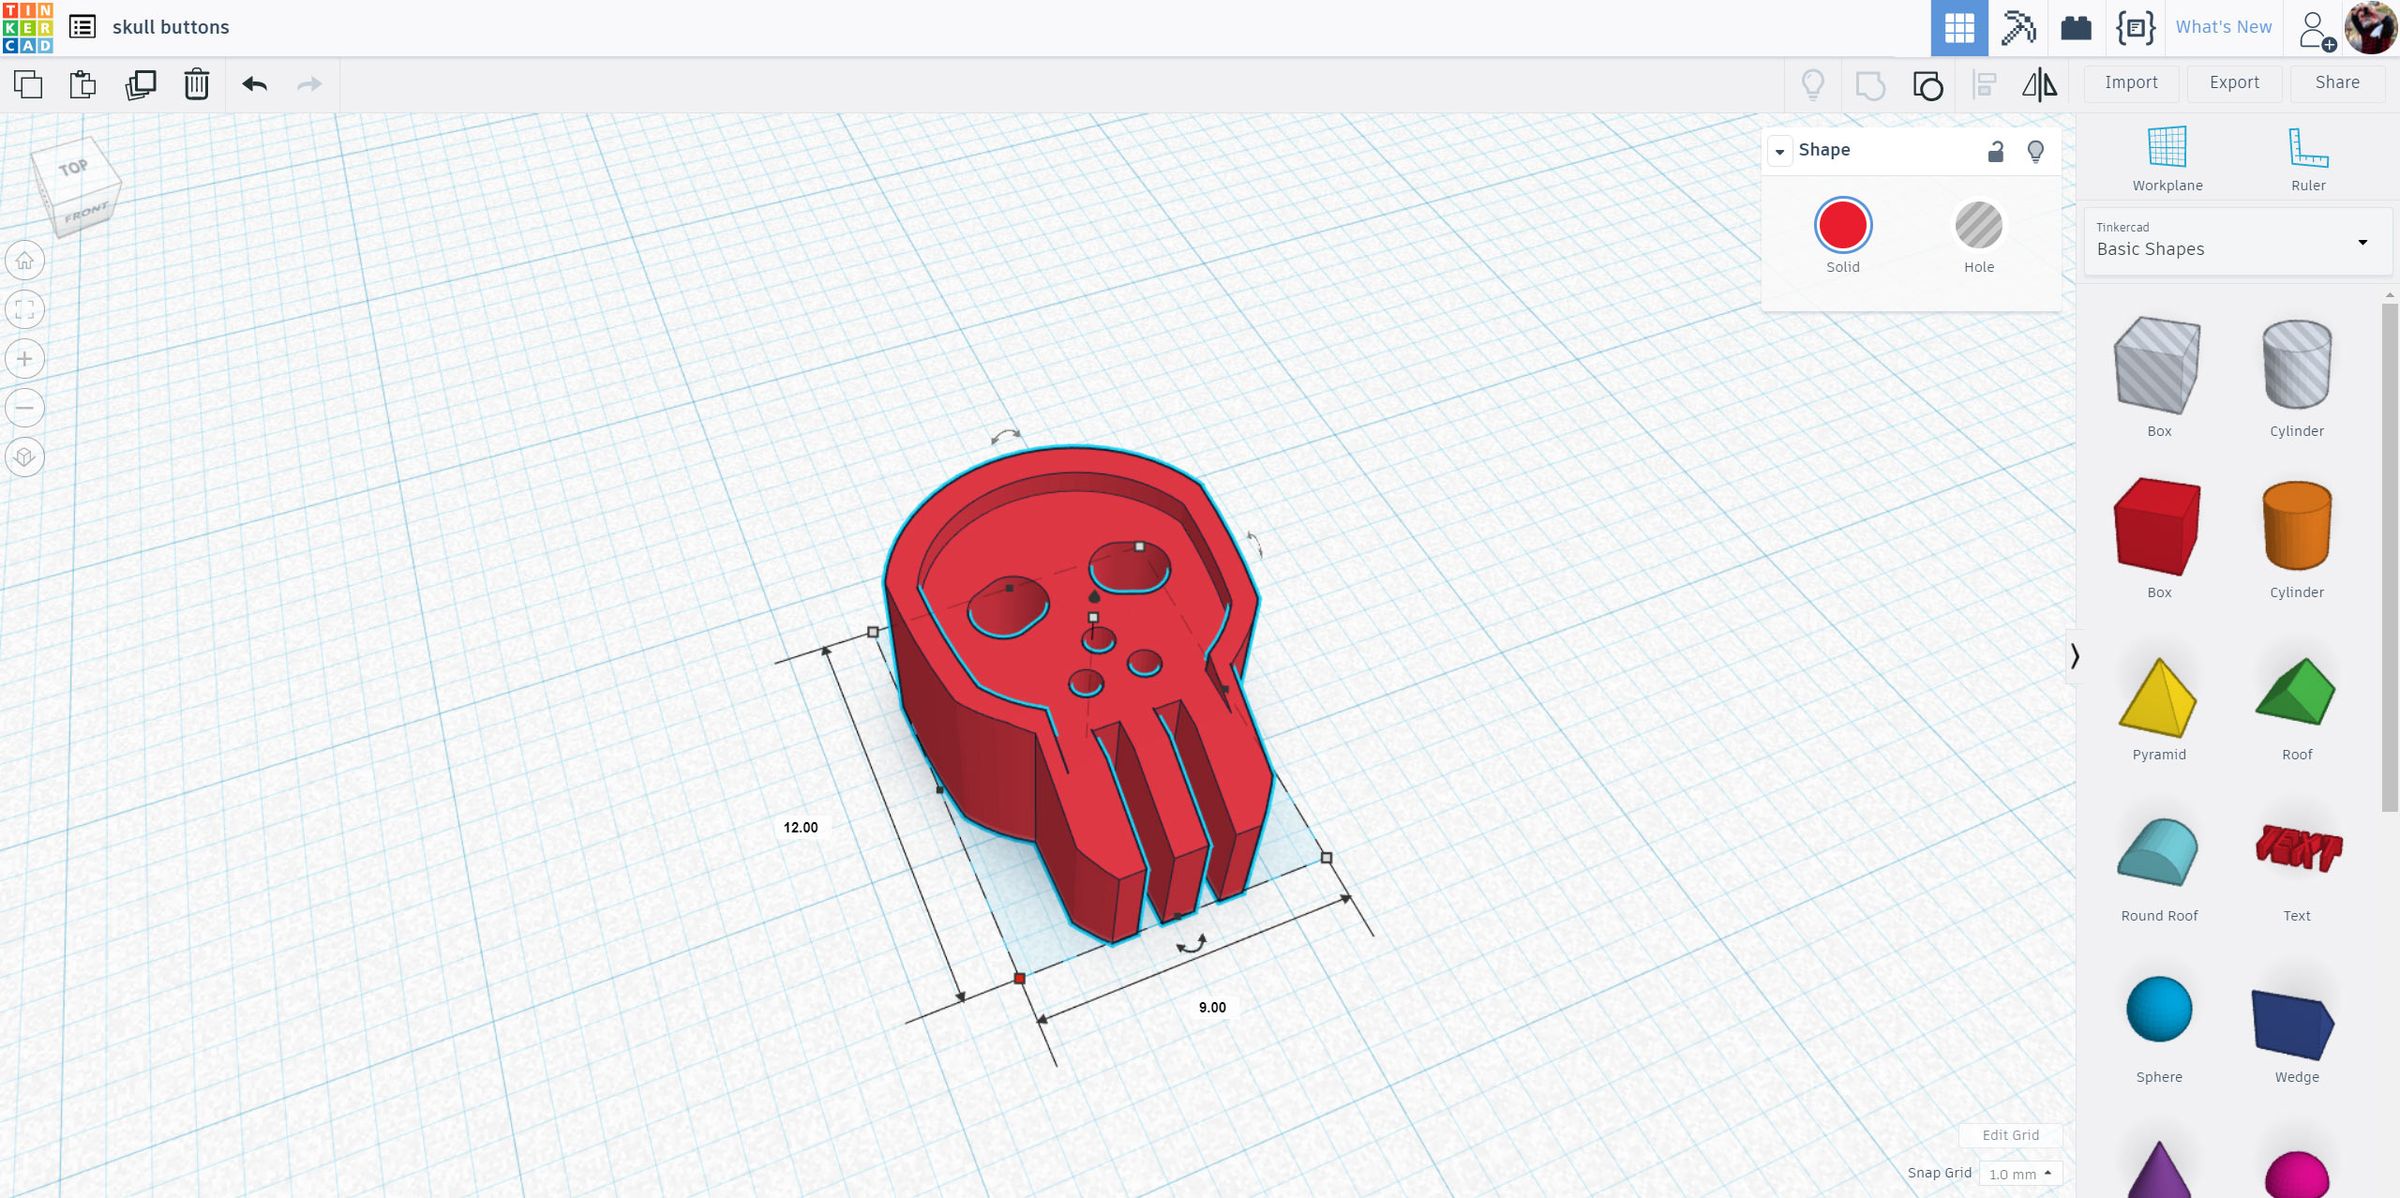Open the Snap Grid value dropdown
Viewport: 2400px width, 1198px height.
coord(2019,1174)
